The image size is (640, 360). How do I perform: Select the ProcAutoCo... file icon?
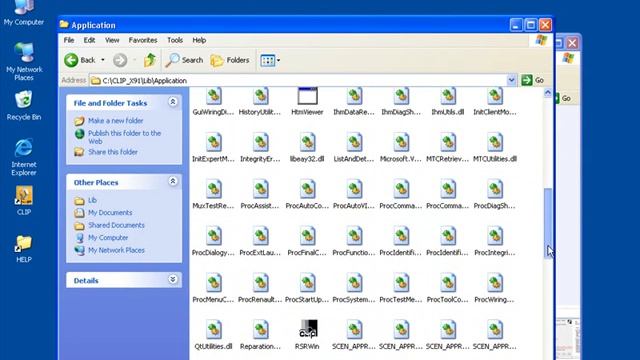coord(307,189)
